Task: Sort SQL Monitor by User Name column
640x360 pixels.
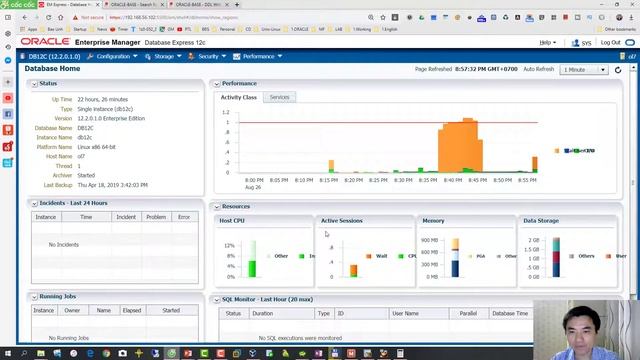Action: pyautogui.click(x=419, y=313)
